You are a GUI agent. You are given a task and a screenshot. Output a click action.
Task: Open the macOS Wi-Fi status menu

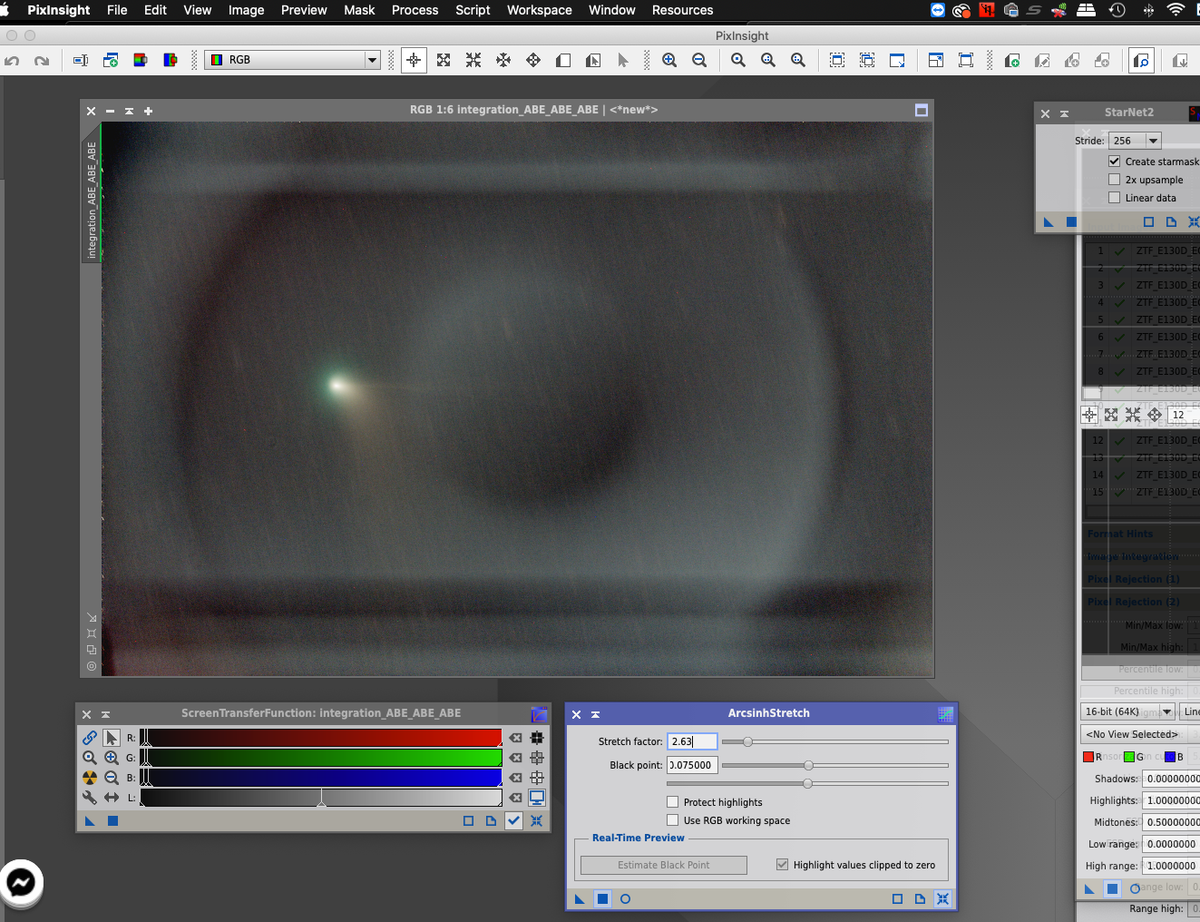coord(1174,10)
